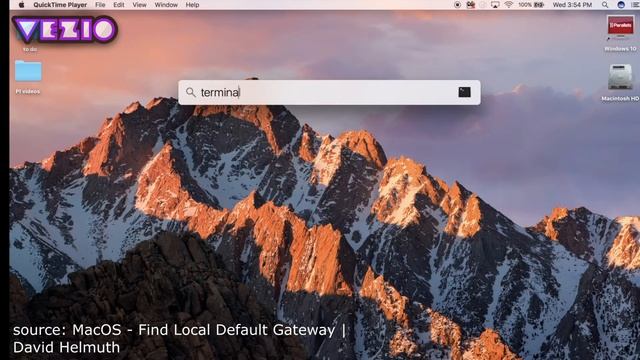The image size is (640, 360).
Task: Click the Macintosh HD label
Action: (620, 98)
